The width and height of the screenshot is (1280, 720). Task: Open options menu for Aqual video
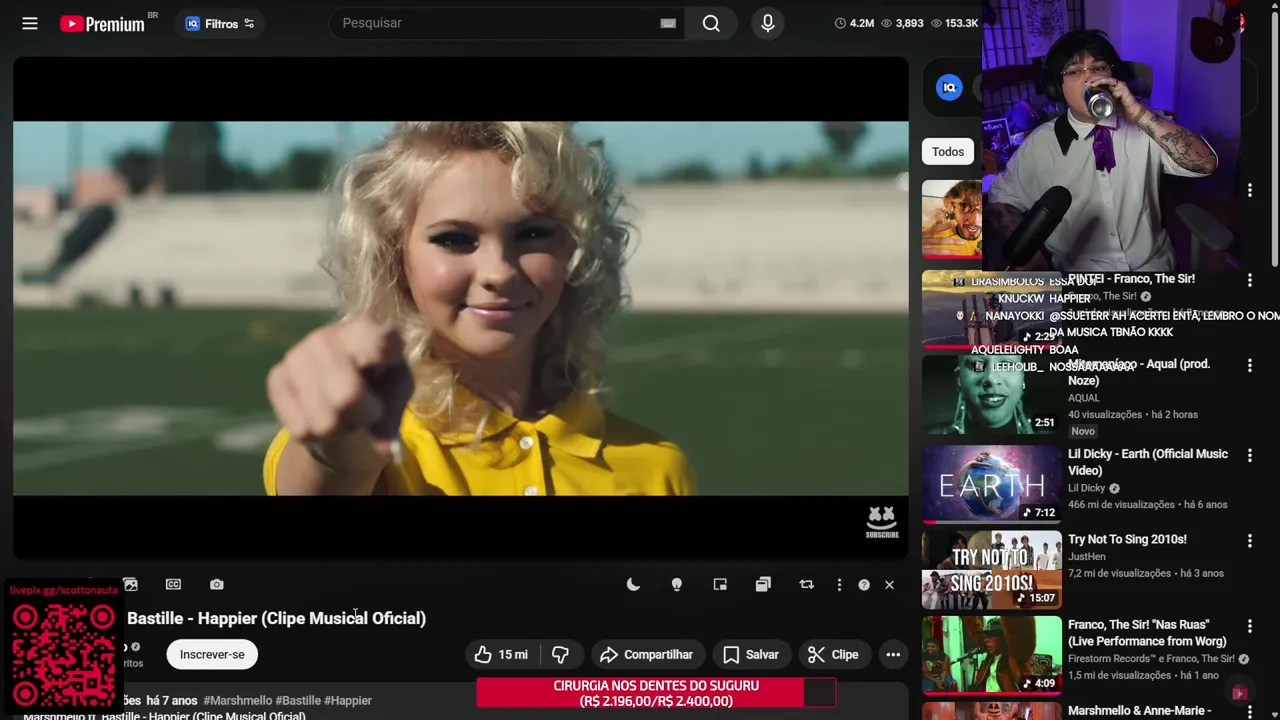pyautogui.click(x=1249, y=366)
